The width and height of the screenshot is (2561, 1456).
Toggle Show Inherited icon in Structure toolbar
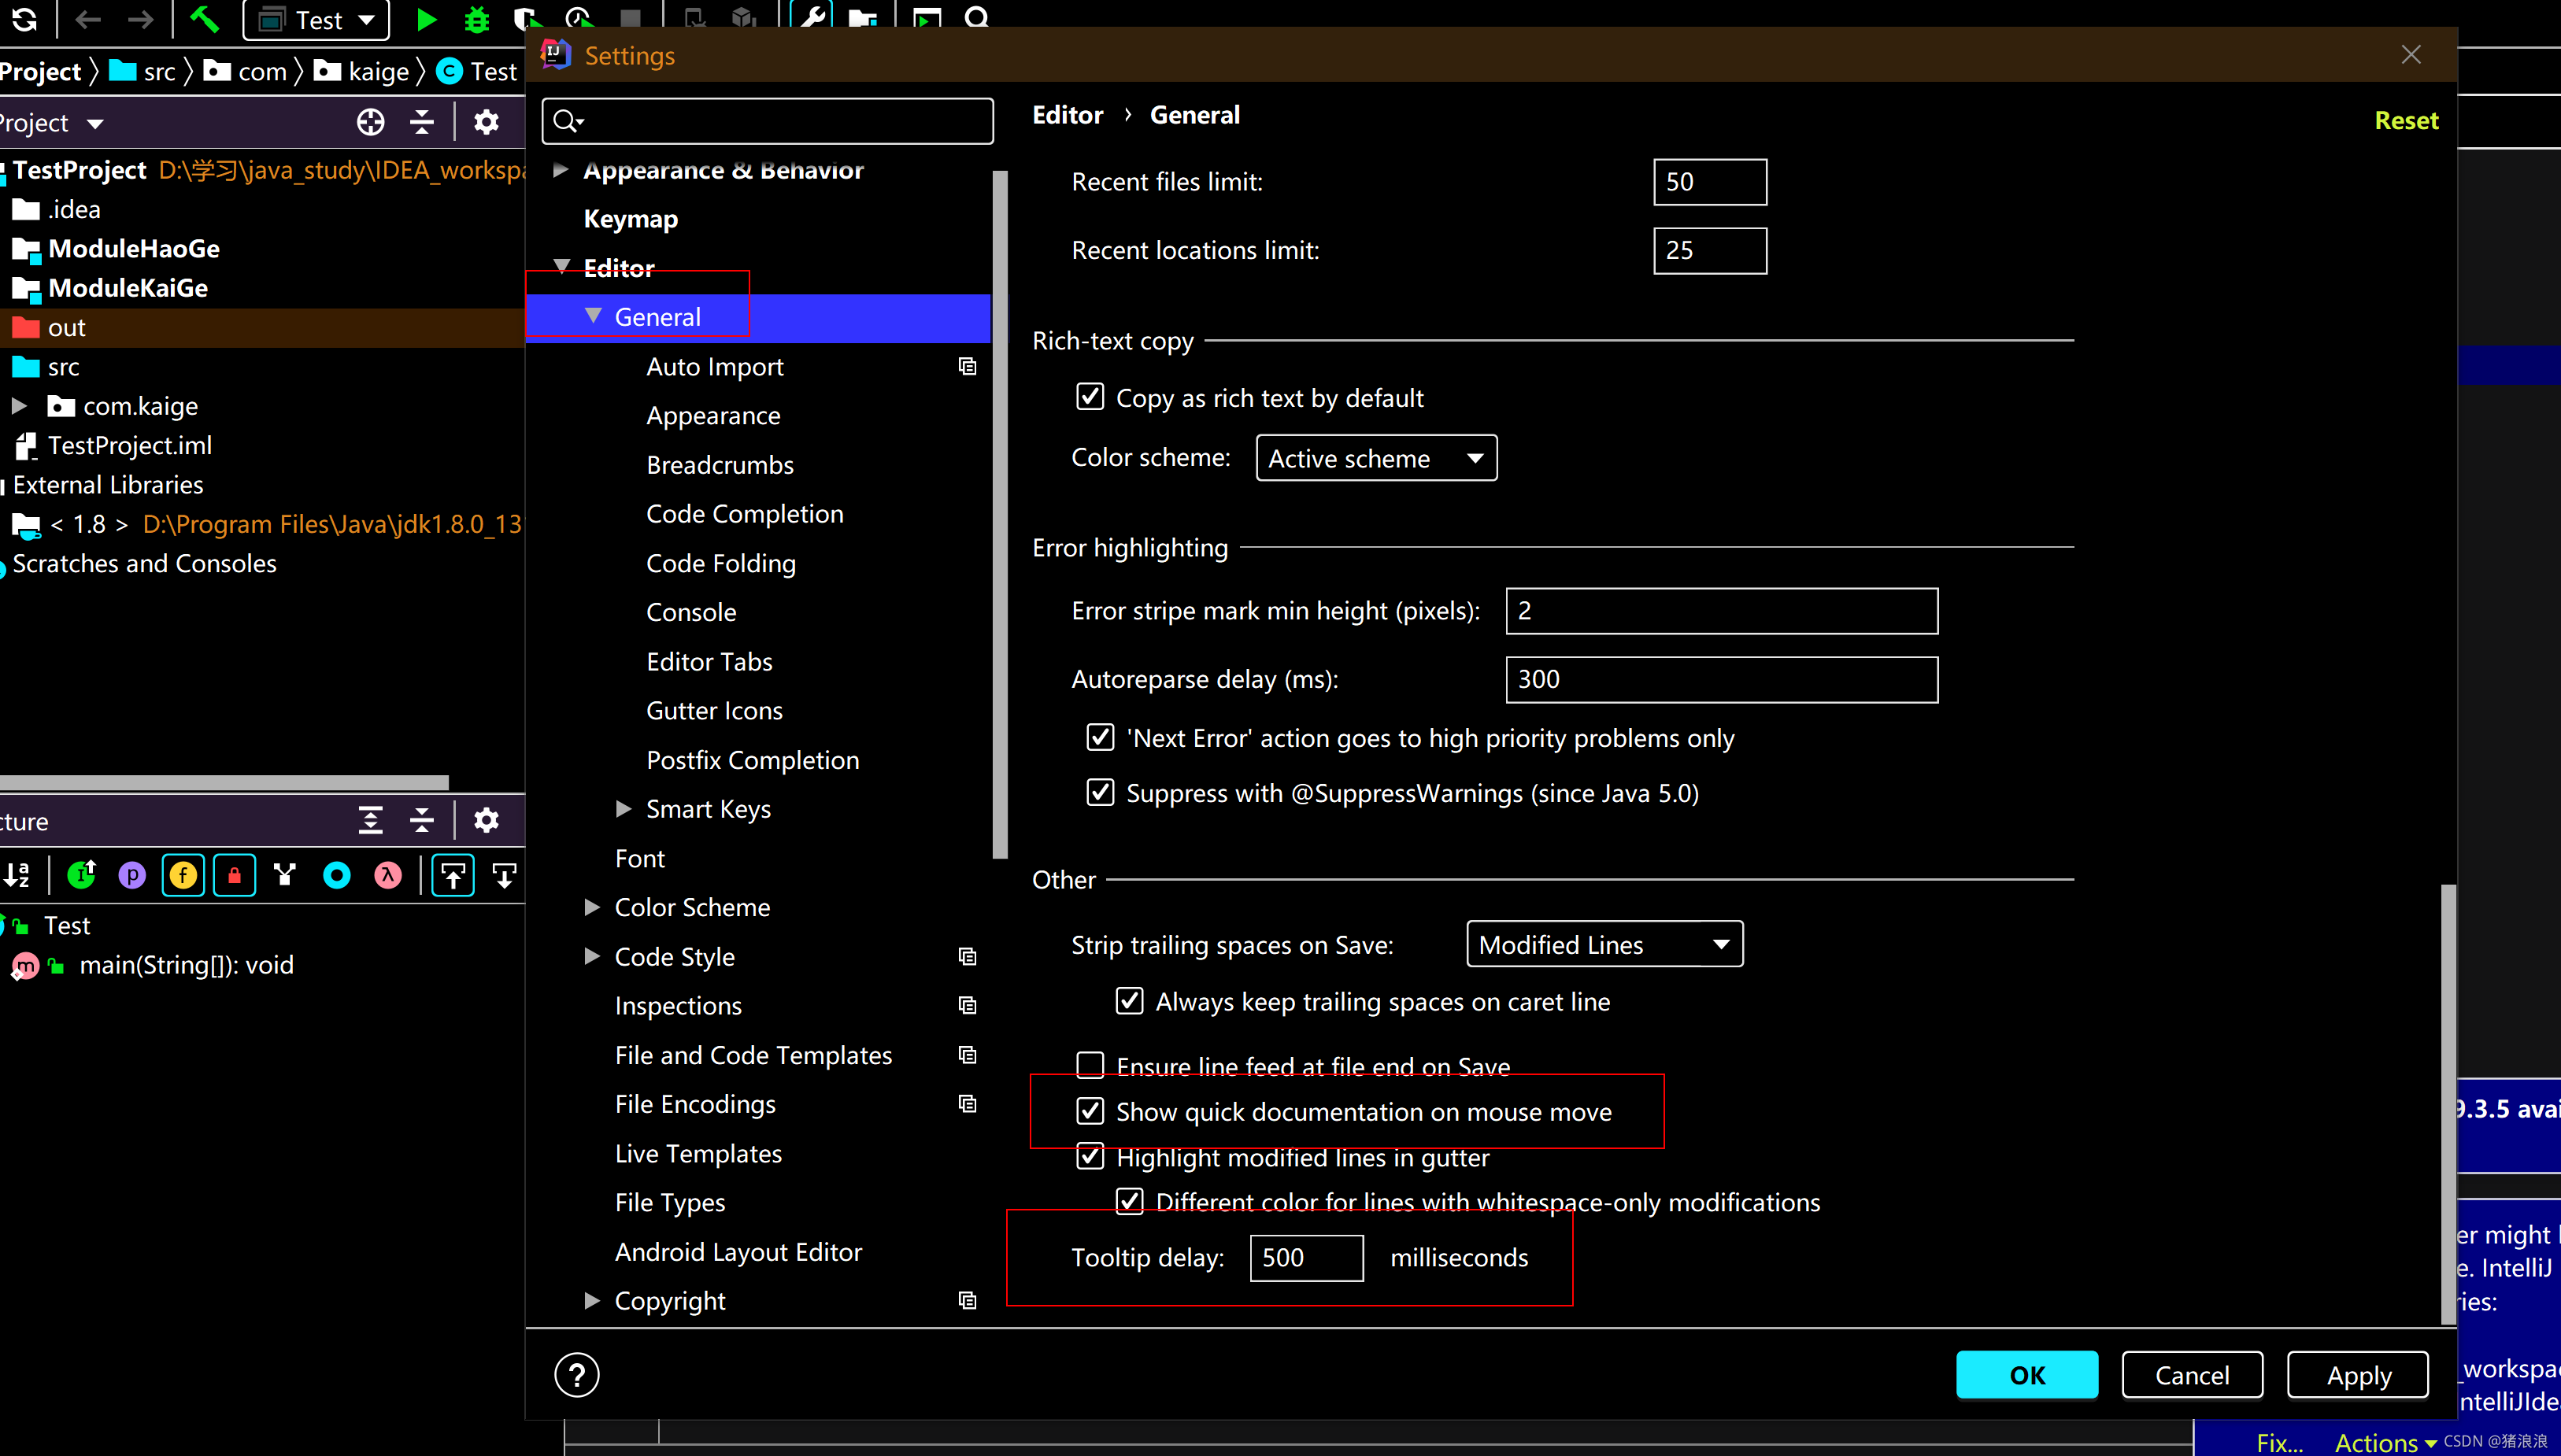pyautogui.click(x=81, y=875)
